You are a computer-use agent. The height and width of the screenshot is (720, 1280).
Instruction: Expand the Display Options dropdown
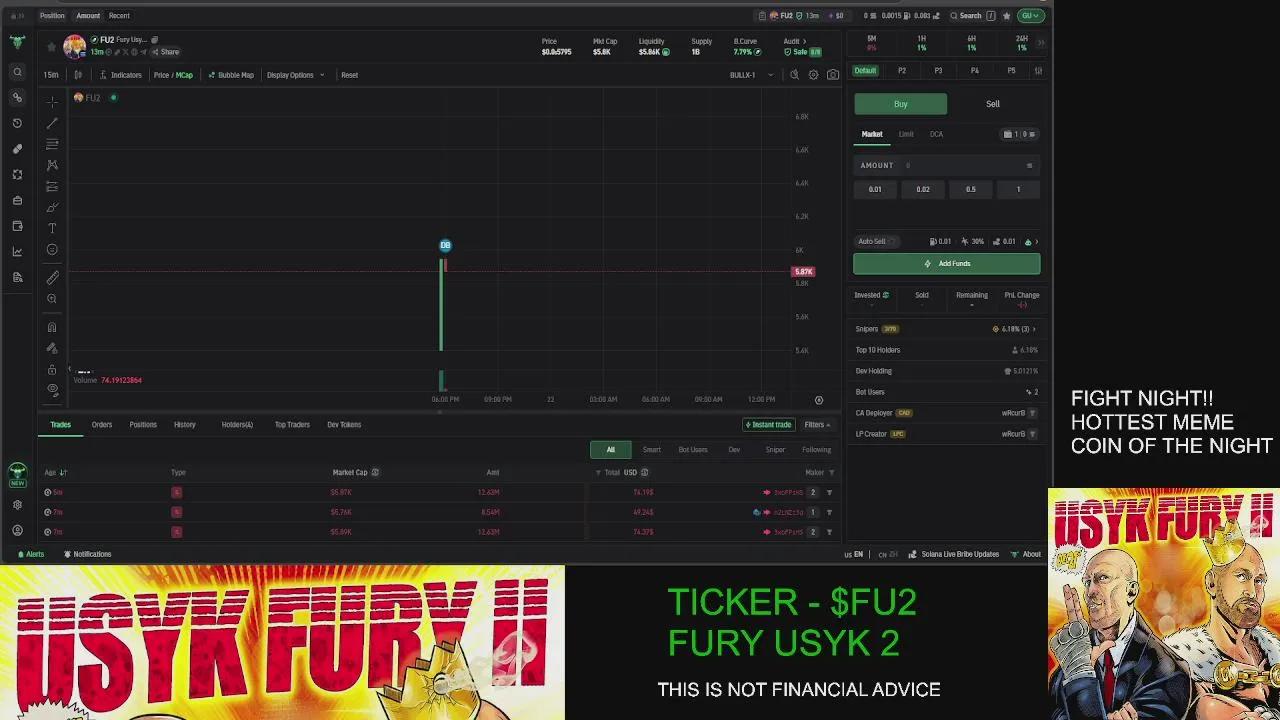(x=294, y=75)
